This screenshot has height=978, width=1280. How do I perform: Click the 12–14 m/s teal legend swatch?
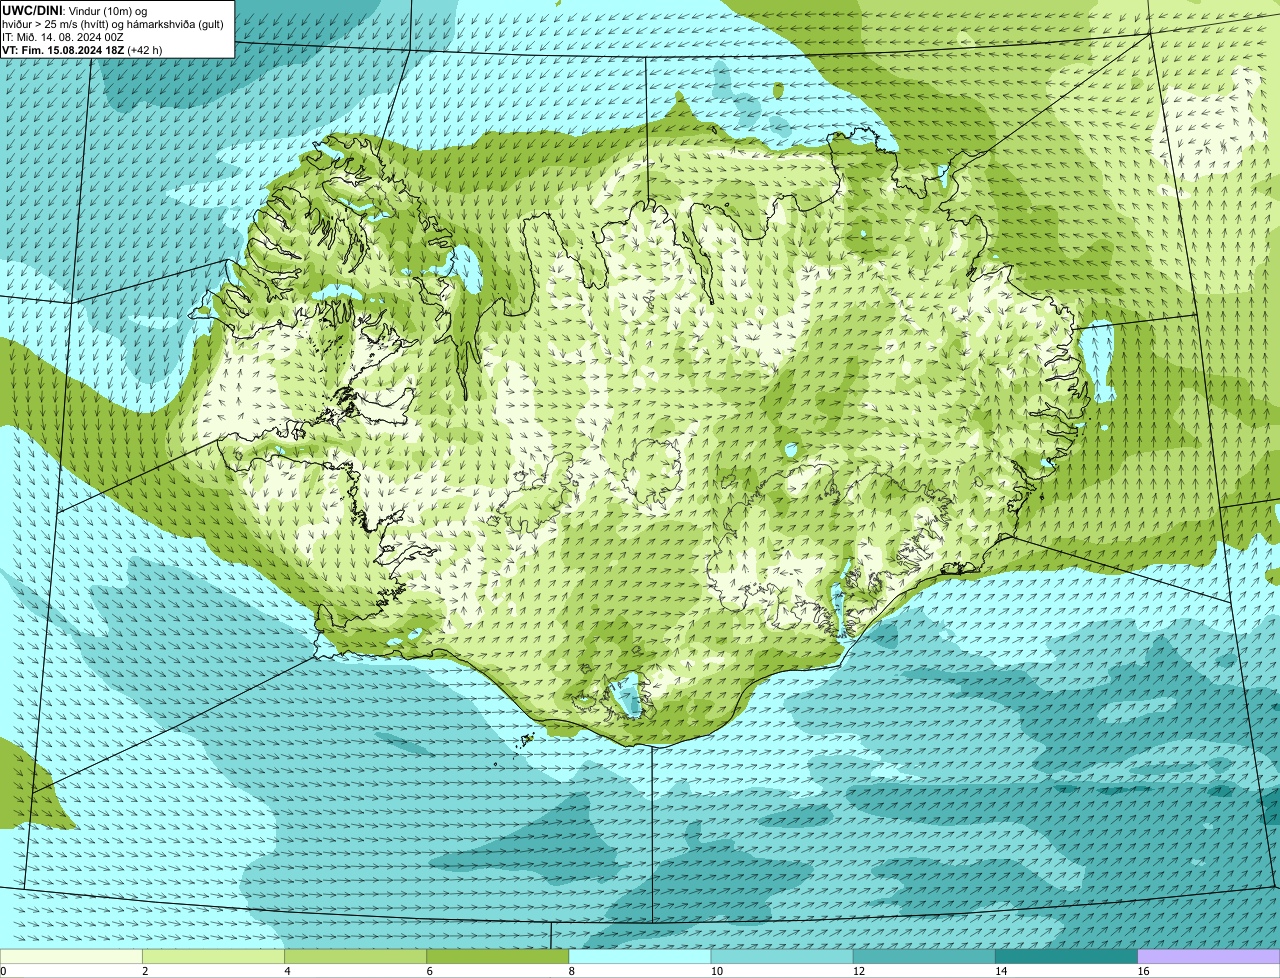(x=924, y=956)
